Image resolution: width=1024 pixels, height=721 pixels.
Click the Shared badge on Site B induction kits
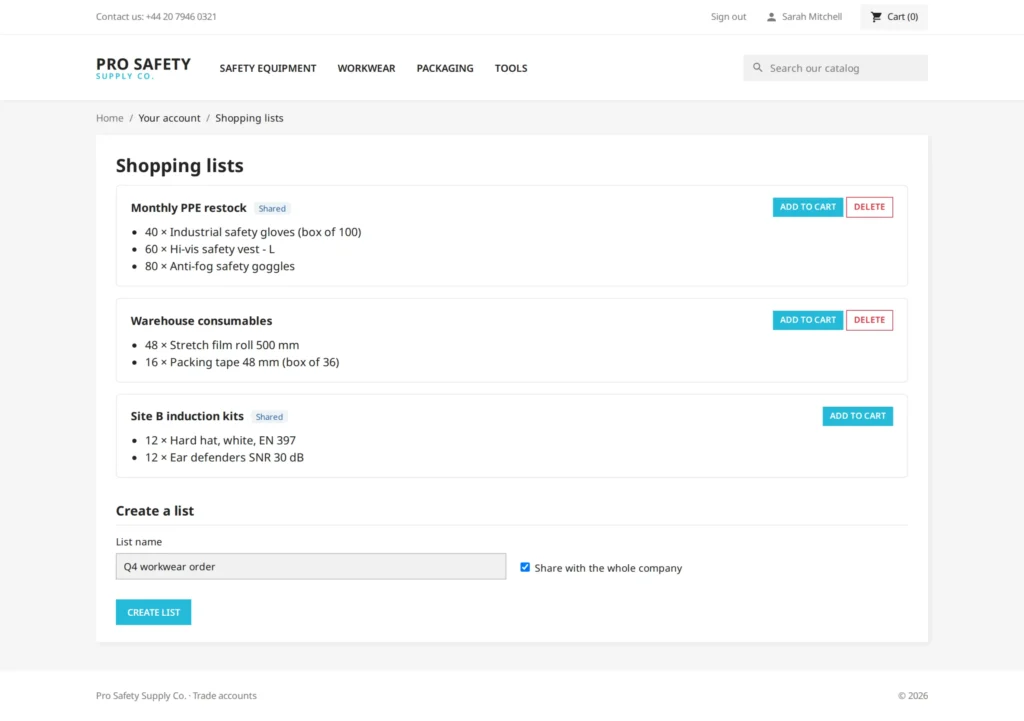(x=269, y=417)
